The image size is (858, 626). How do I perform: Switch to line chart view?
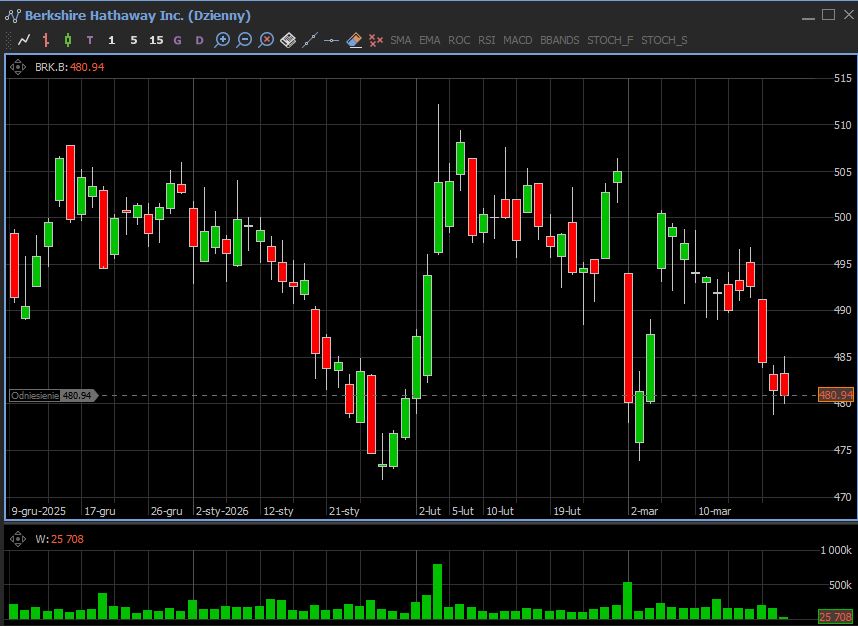(24, 40)
